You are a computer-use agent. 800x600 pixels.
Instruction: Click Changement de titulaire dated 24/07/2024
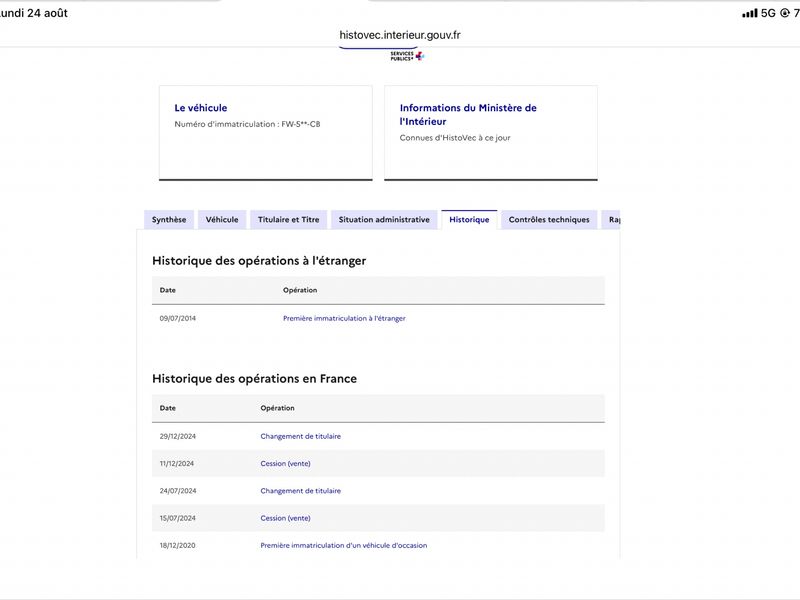pyautogui.click(x=301, y=491)
